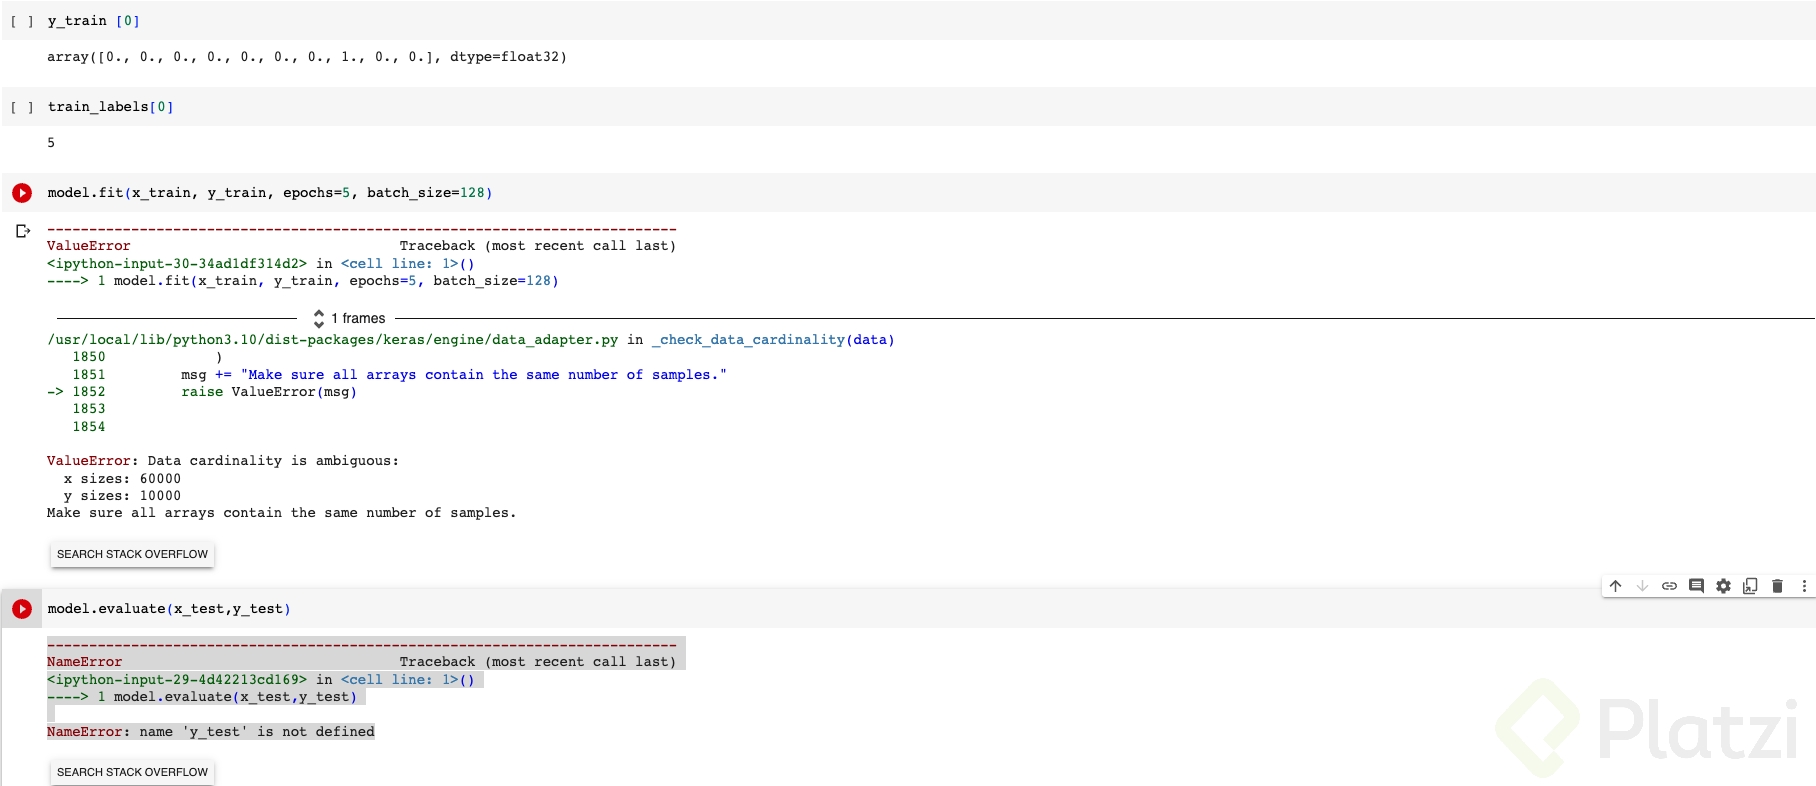
Task: Search Stack Overflow for the NameError
Action: click(132, 772)
